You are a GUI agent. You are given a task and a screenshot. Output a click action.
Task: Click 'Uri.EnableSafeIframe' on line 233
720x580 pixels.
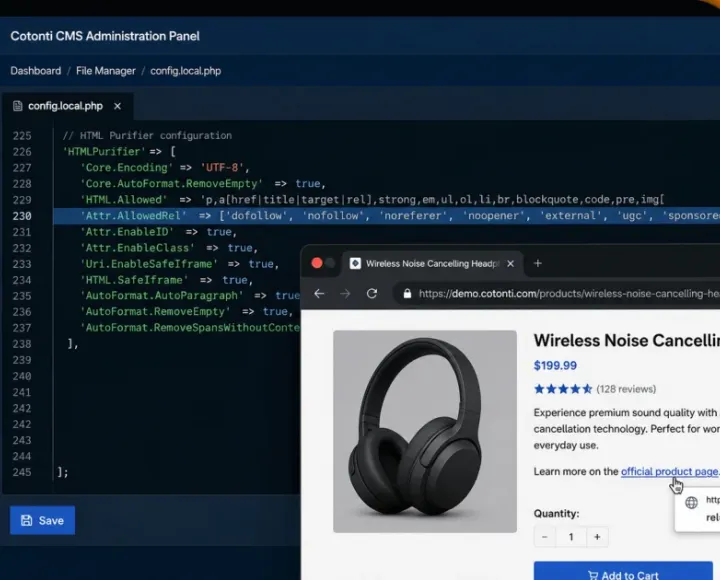click(149, 264)
